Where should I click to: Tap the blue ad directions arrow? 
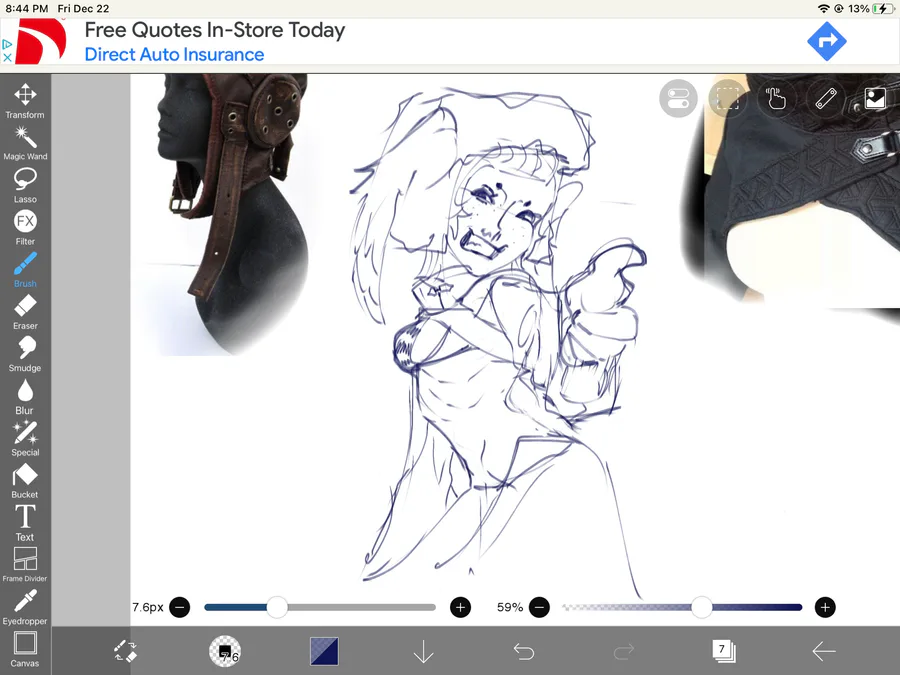click(827, 41)
